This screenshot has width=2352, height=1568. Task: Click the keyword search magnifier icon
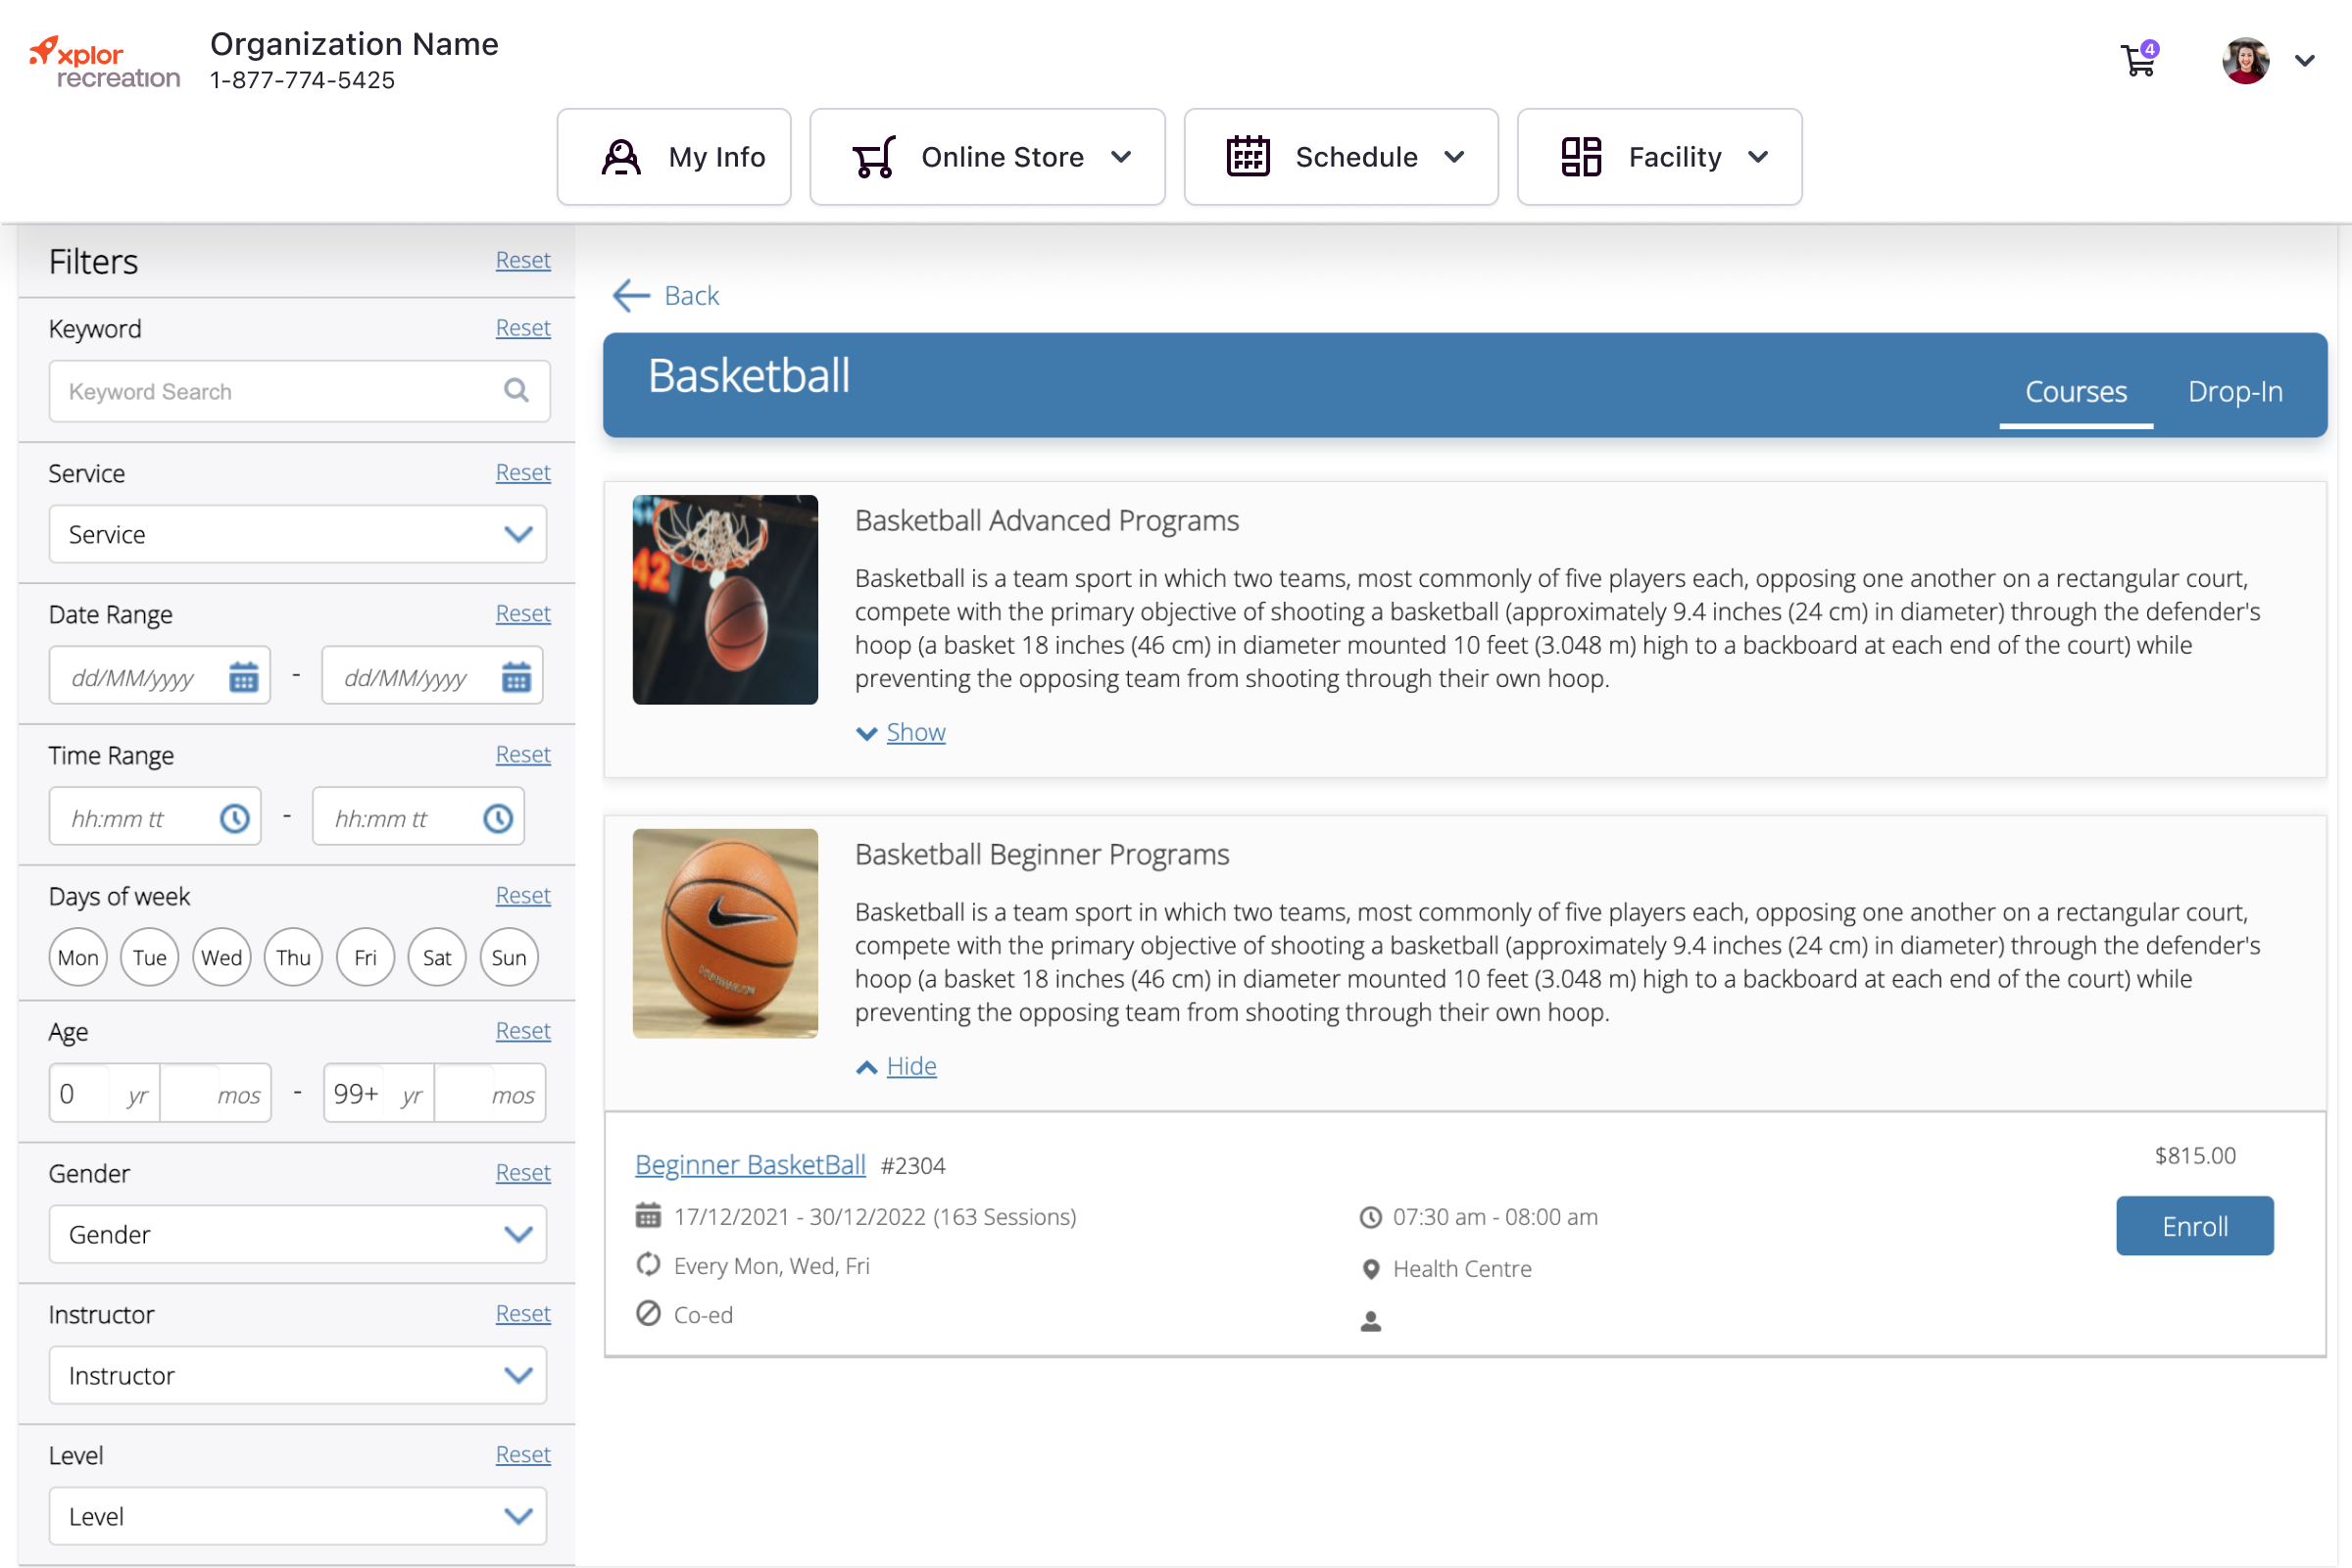[x=517, y=390]
